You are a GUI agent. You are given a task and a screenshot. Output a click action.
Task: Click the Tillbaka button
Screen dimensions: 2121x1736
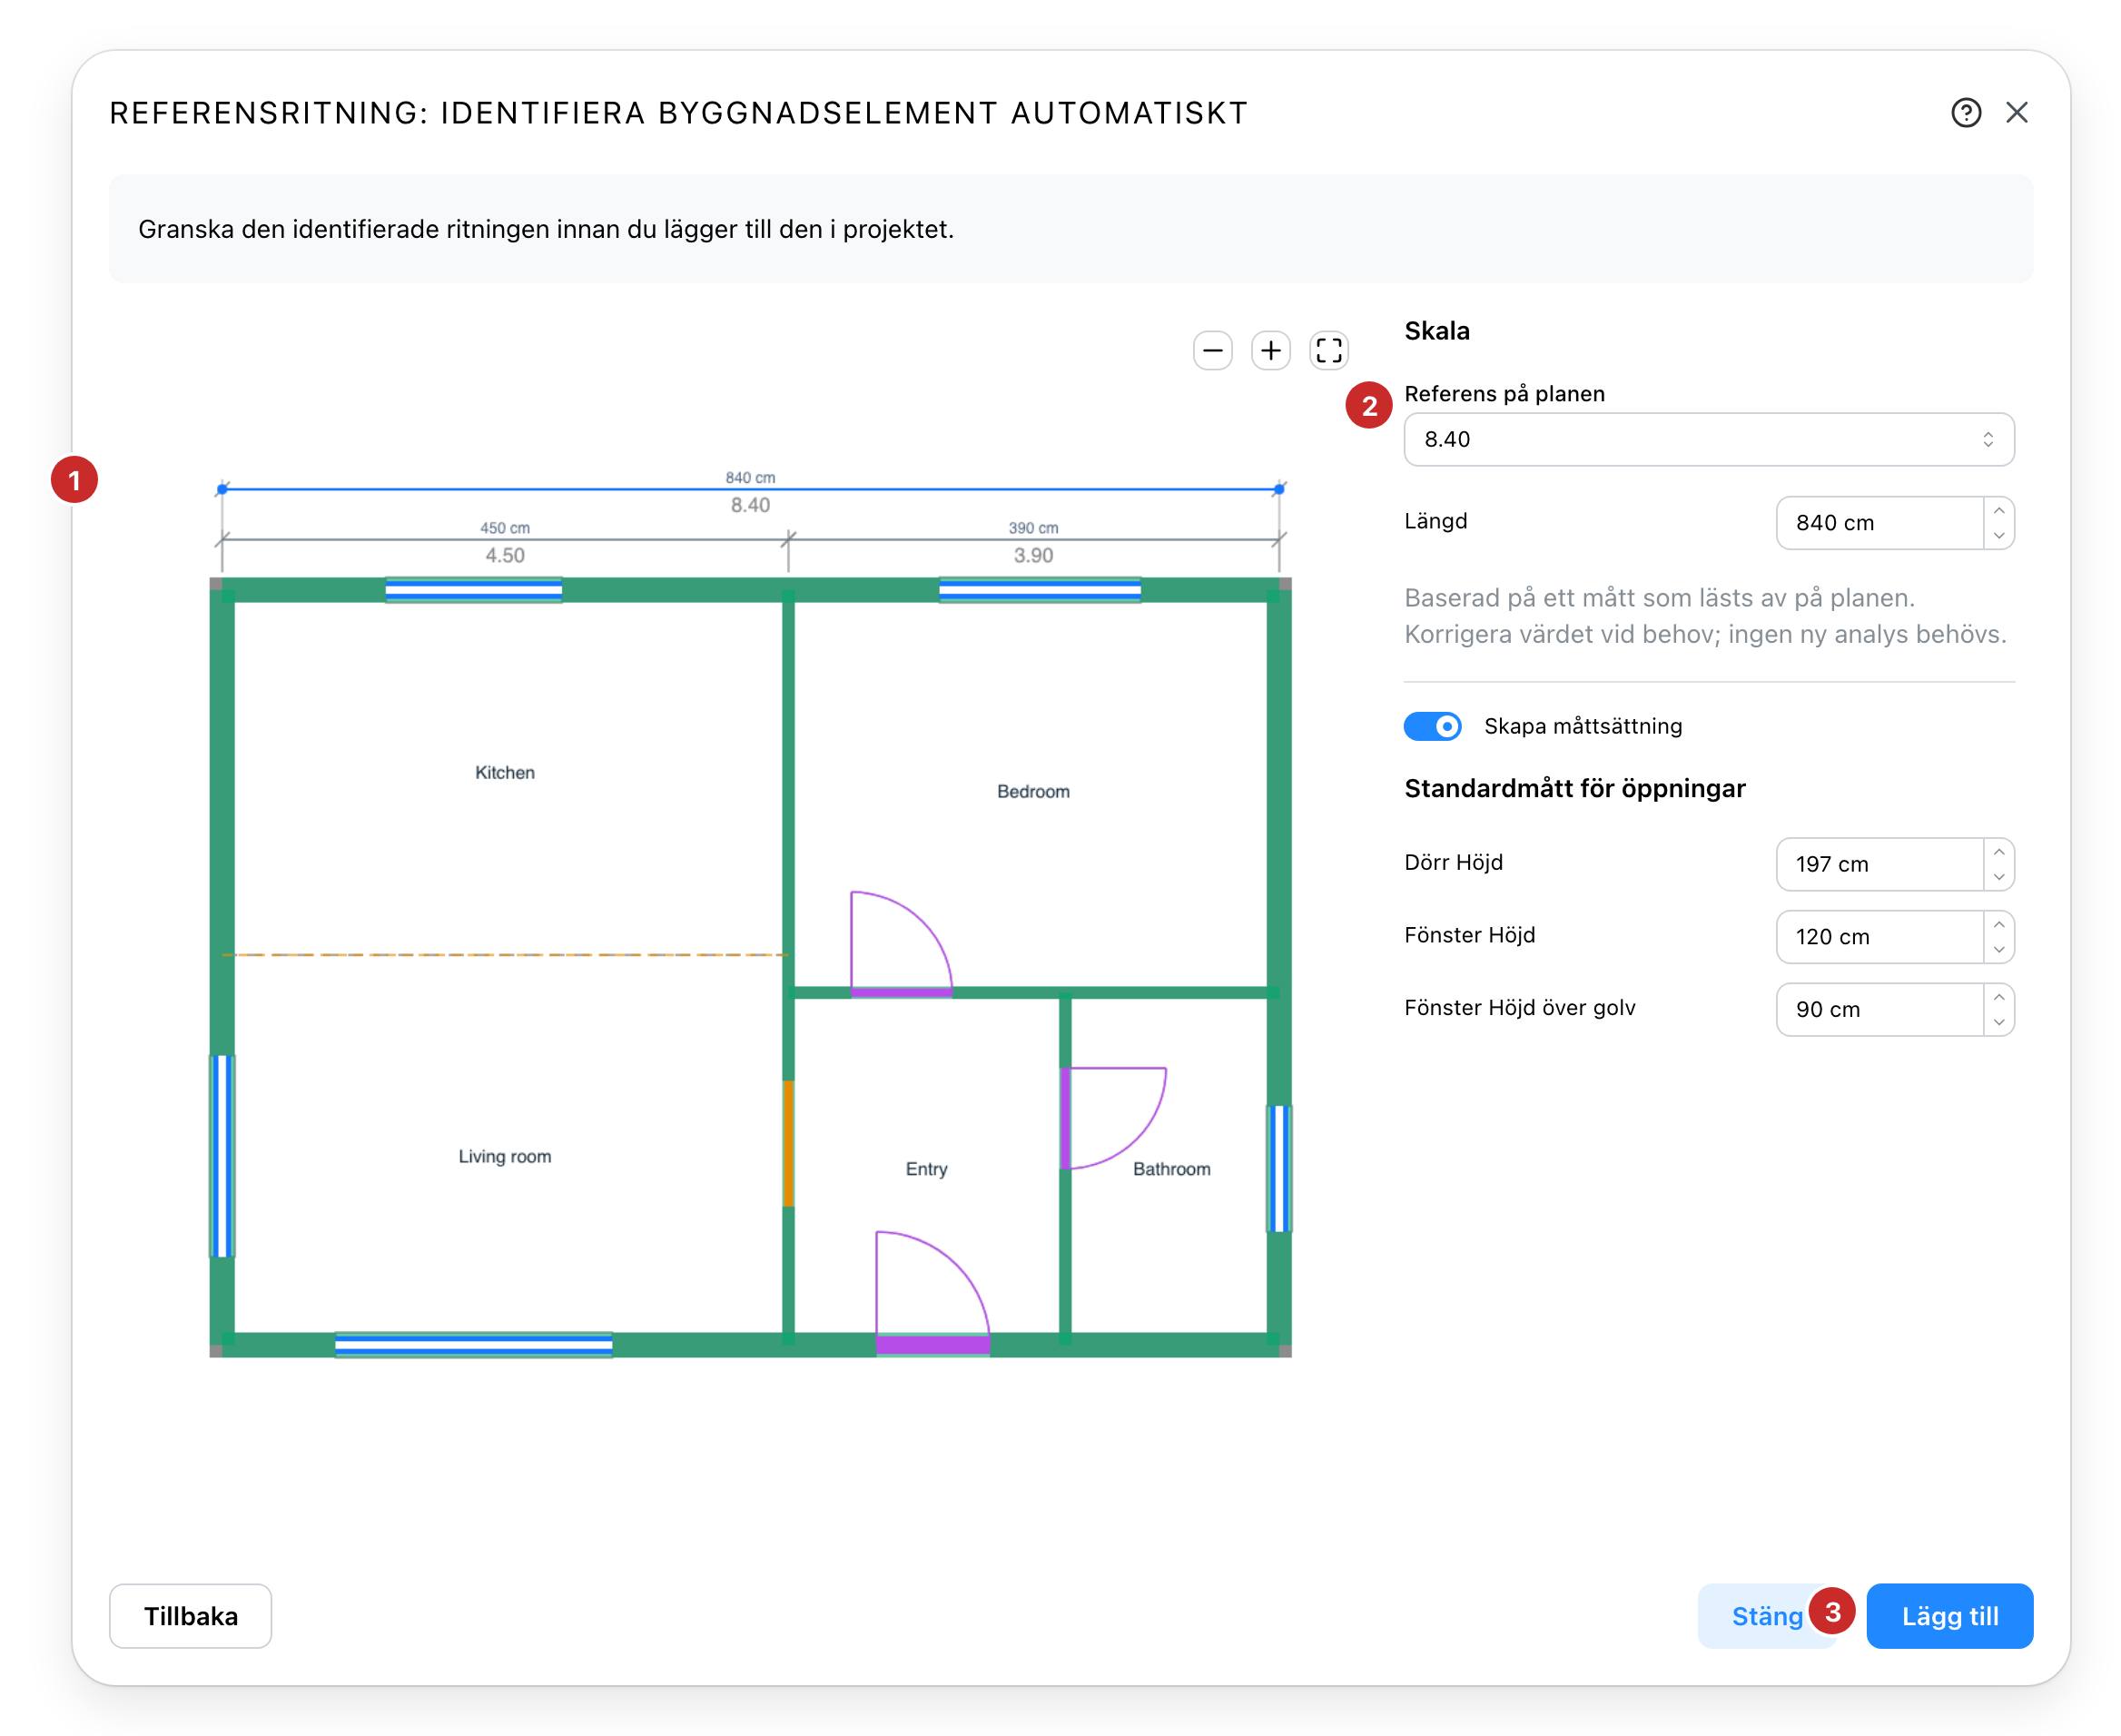pos(190,1616)
